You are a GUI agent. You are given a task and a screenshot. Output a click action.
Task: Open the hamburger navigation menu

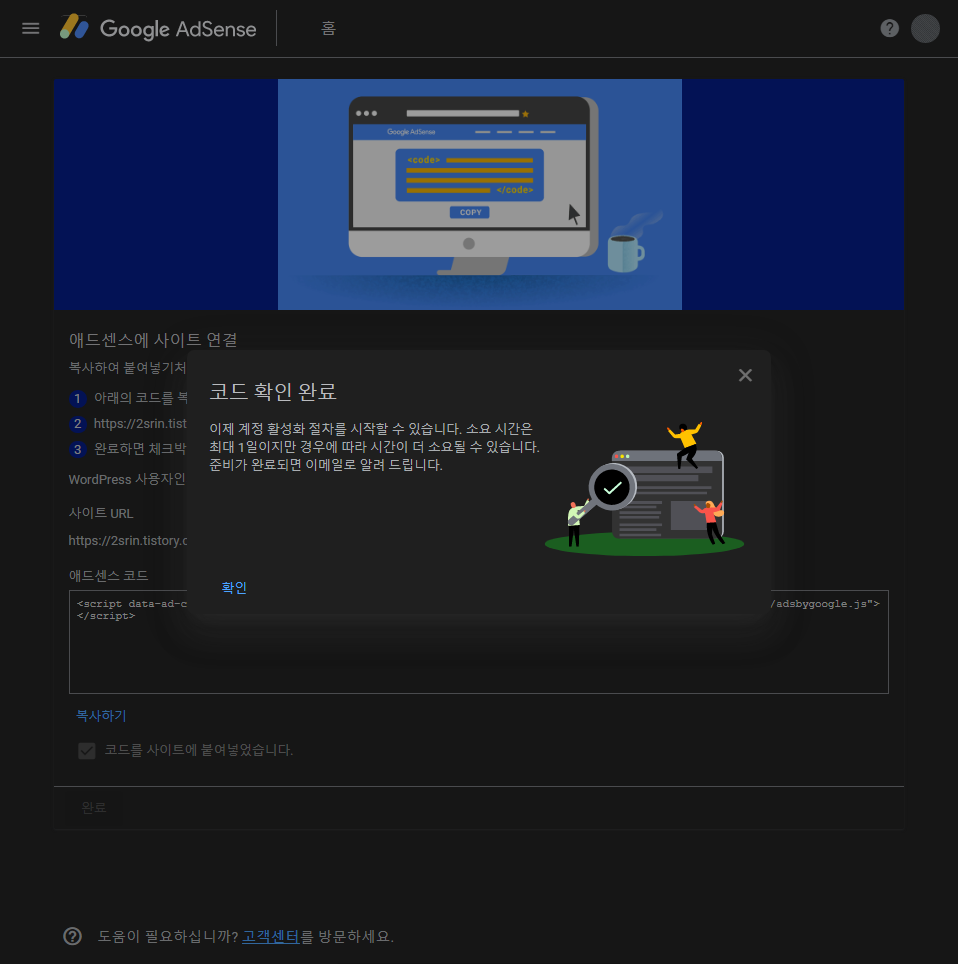[30, 28]
